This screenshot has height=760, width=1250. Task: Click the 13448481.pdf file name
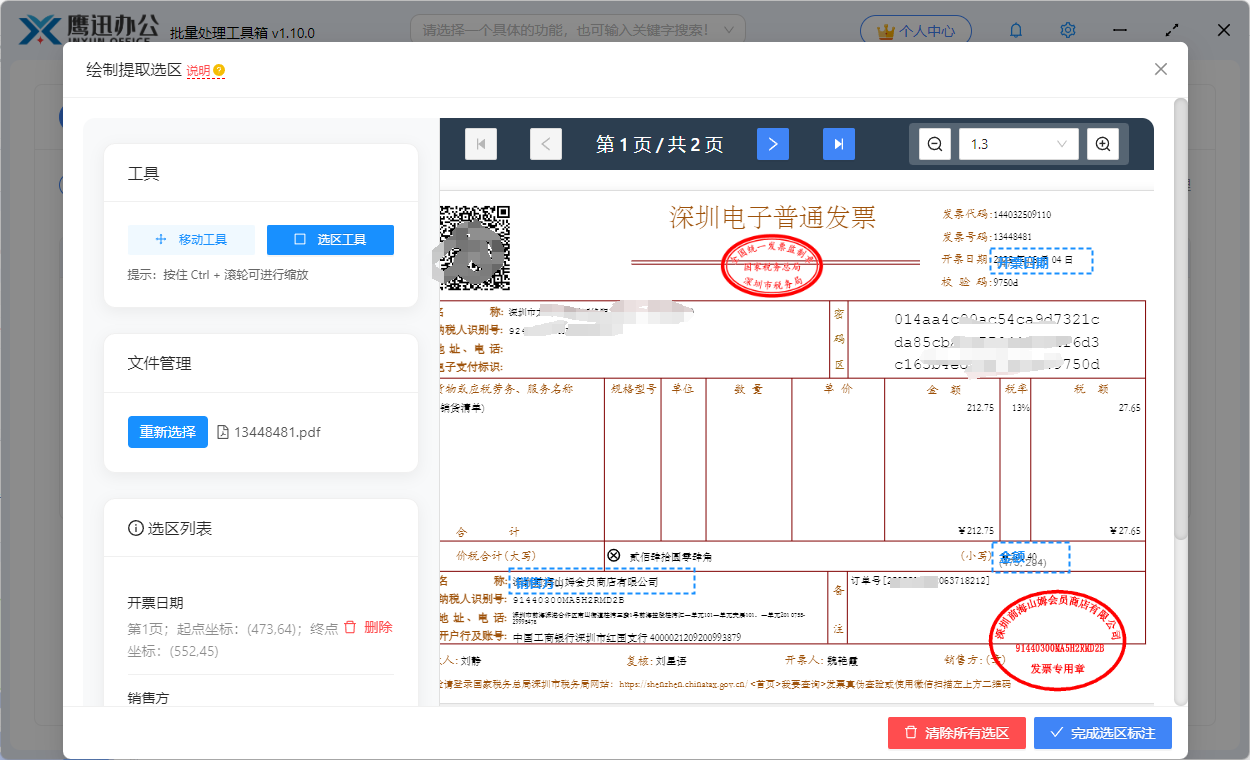pos(277,433)
